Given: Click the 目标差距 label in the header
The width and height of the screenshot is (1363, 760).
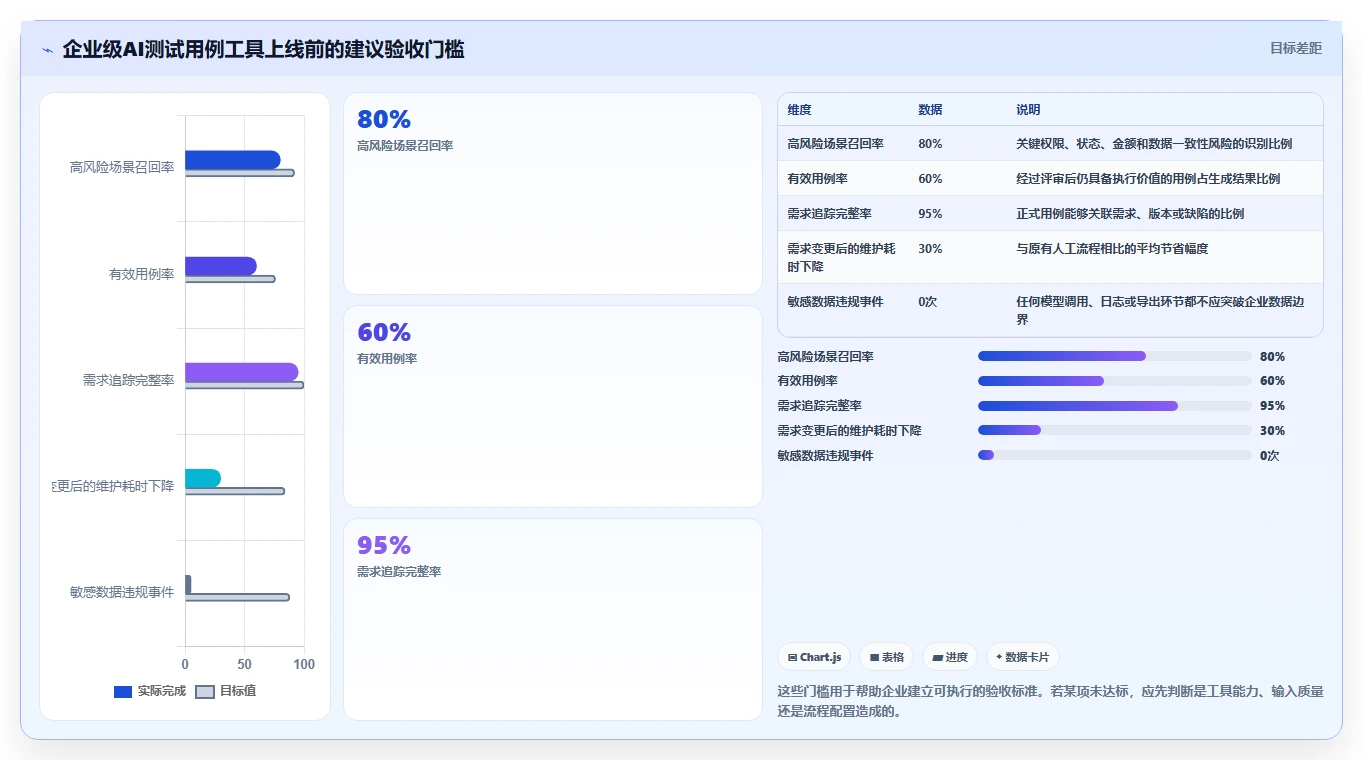Looking at the screenshot, I should coord(1295,48).
